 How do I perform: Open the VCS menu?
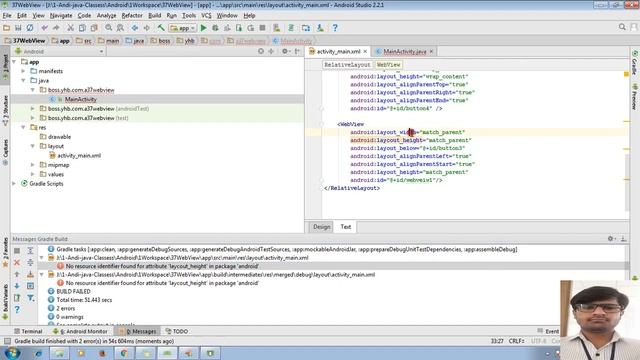click(206, 16)
